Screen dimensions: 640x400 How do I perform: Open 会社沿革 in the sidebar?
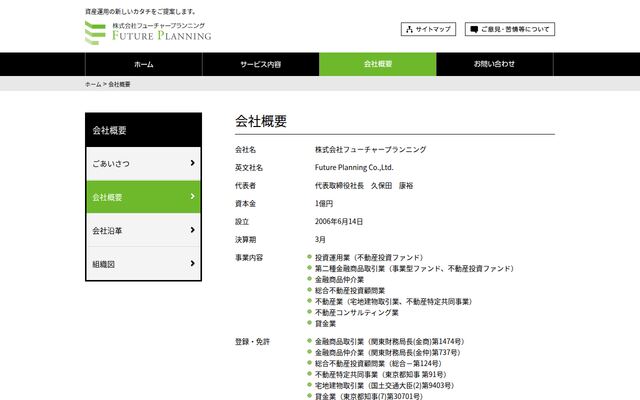[x=143, y=230]
